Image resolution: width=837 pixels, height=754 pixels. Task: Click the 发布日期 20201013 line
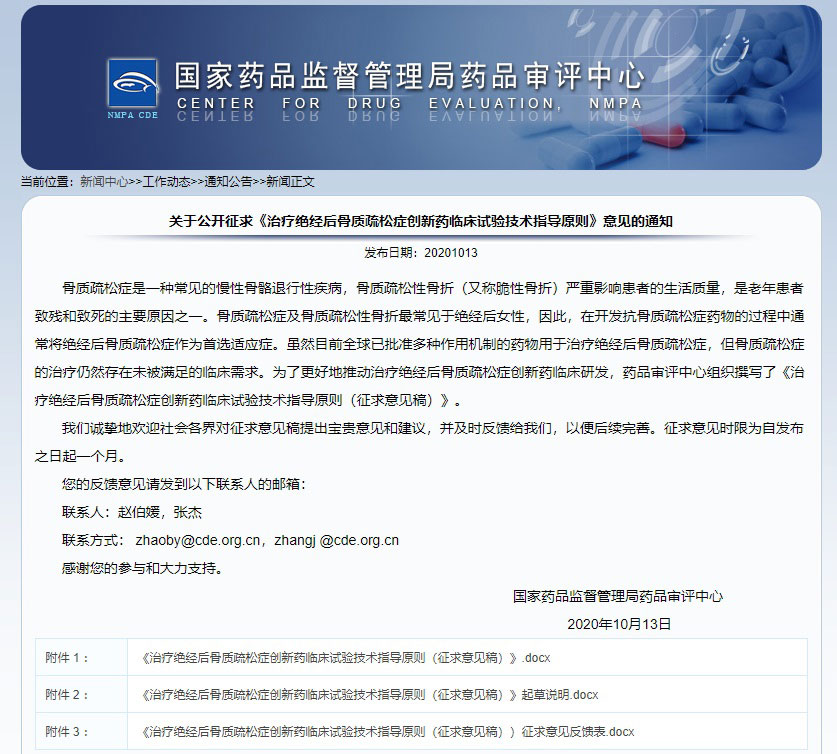tap(421, 253)
